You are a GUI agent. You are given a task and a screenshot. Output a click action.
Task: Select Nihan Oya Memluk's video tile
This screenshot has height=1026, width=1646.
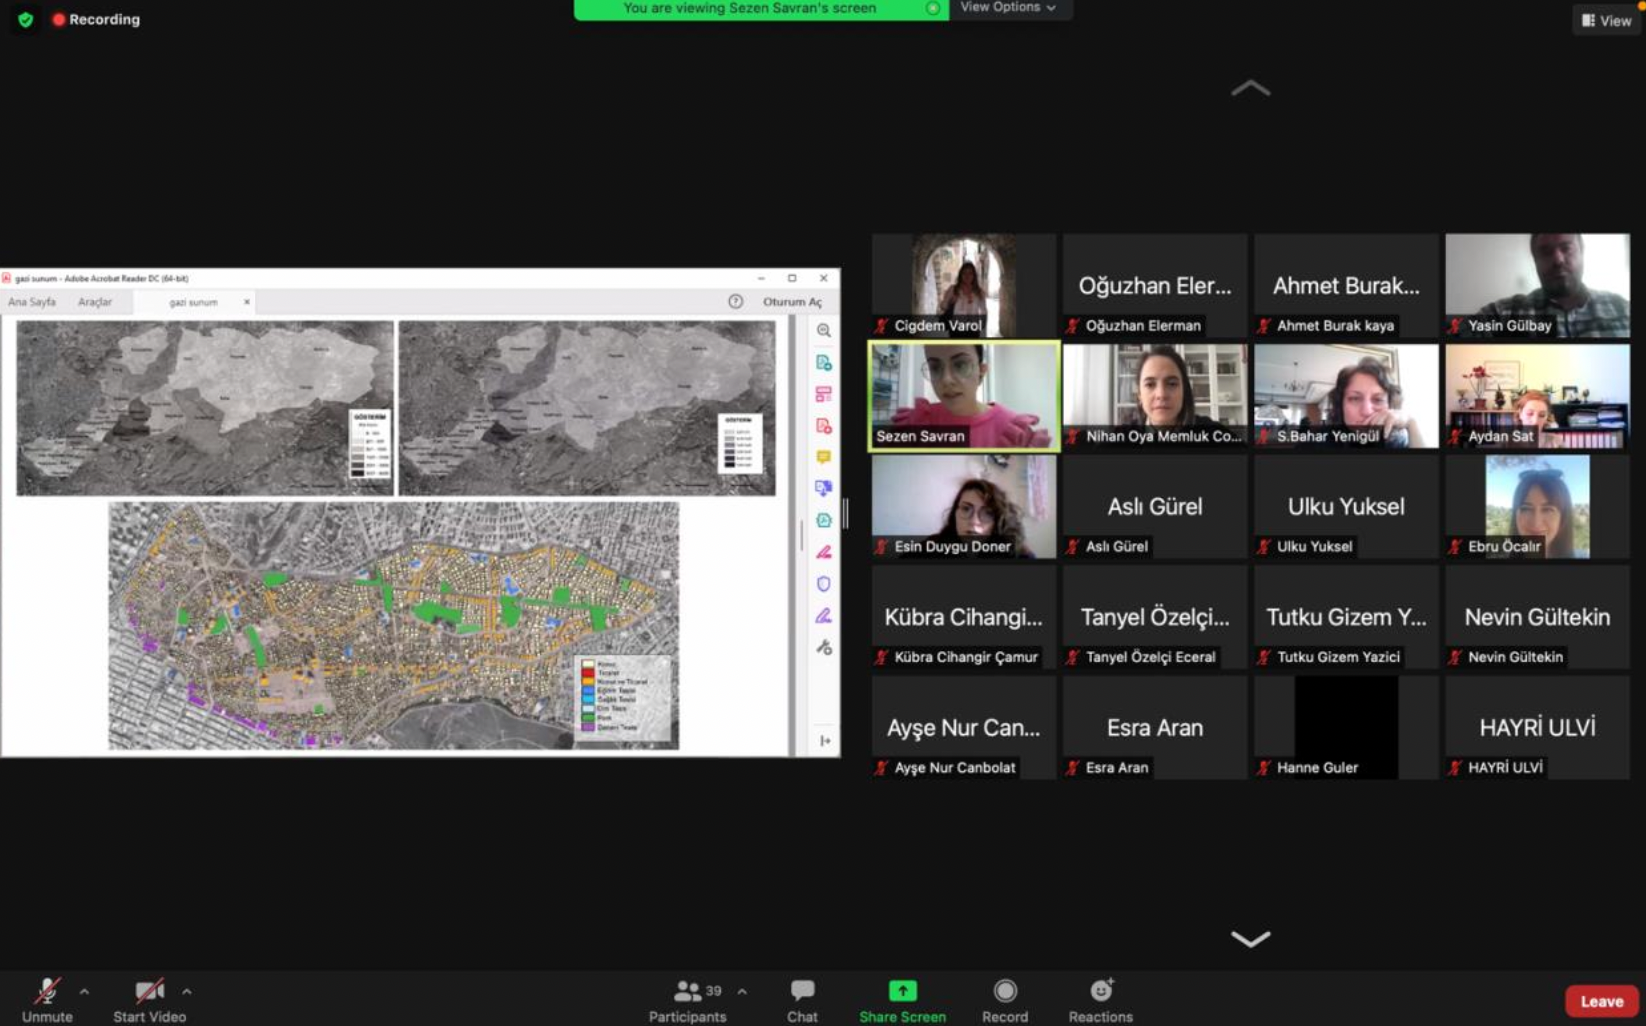pyautogui.click(x=1155, y=396)
